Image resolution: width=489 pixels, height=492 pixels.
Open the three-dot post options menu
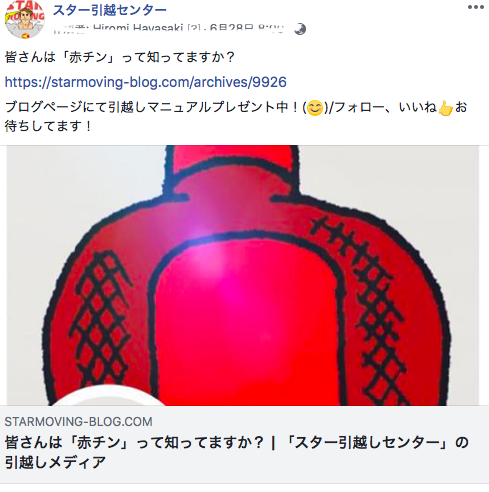point(475,7)
